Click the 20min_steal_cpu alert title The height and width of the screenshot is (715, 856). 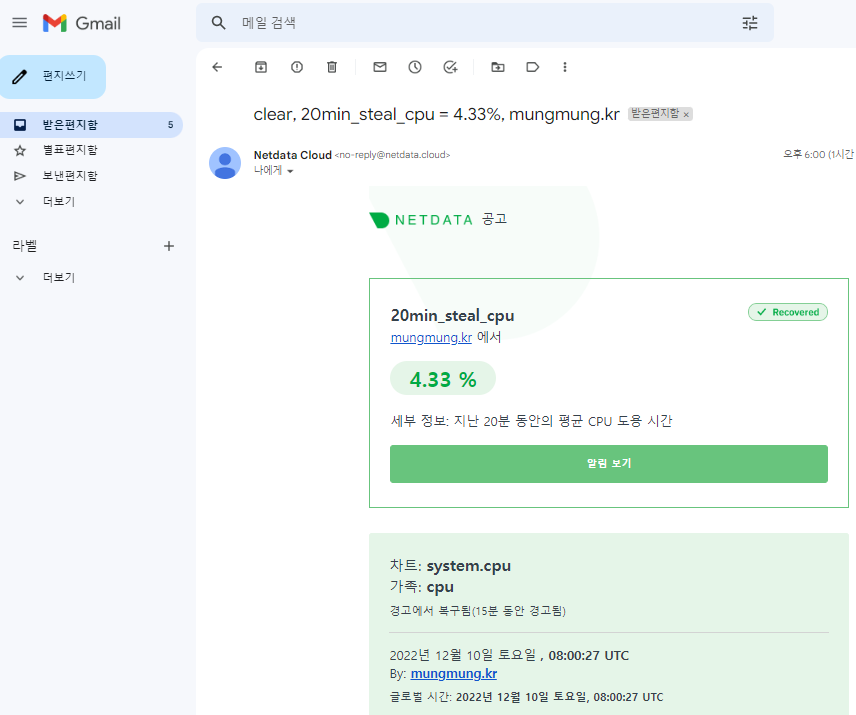coord(453,315)
